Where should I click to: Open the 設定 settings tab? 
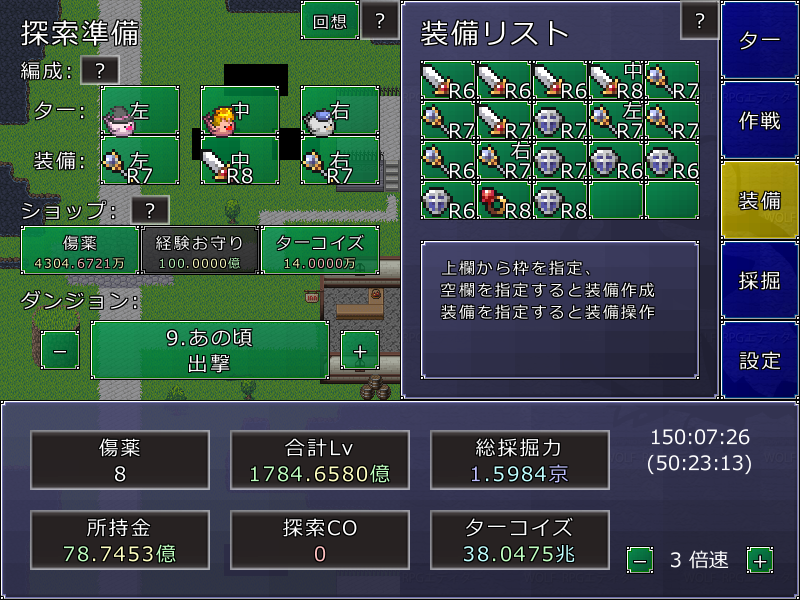pyautogui.click(x=760, y=360)
